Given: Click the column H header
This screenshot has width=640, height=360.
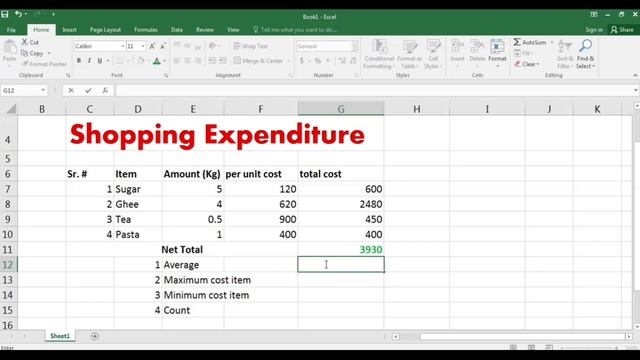Looking at the screenshot, I should click(x=417, y=109).
